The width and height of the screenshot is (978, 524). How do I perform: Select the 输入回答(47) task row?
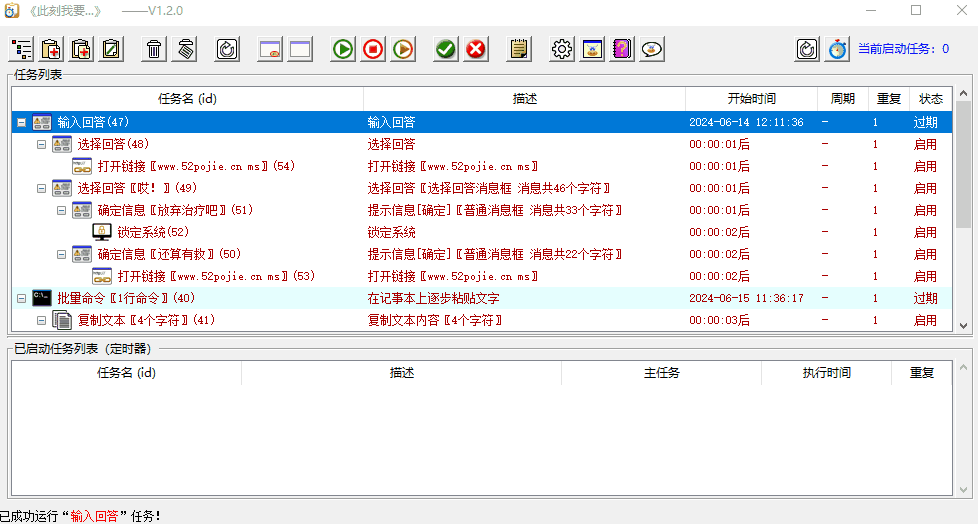[x=482, y=122]
